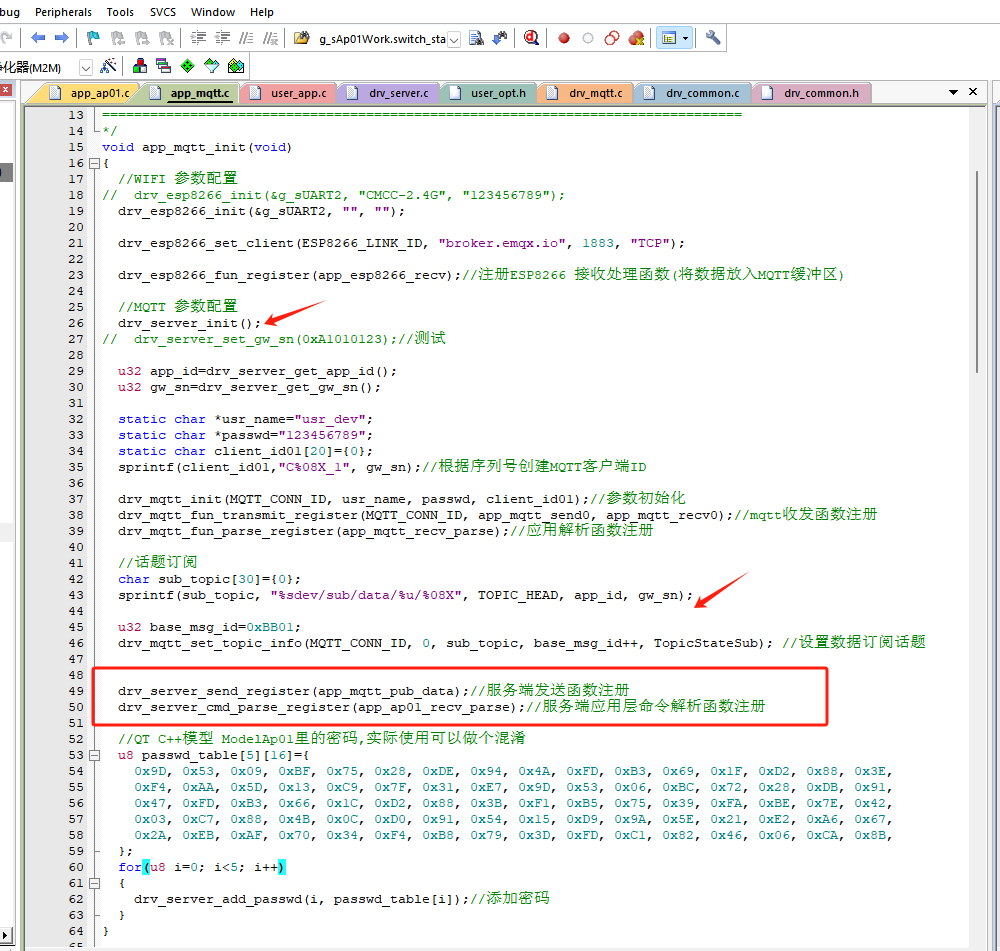This screenshot has height=951, width=1000.
Task: Open Select Software Packs icon
Action: click(x=212, y=66)
